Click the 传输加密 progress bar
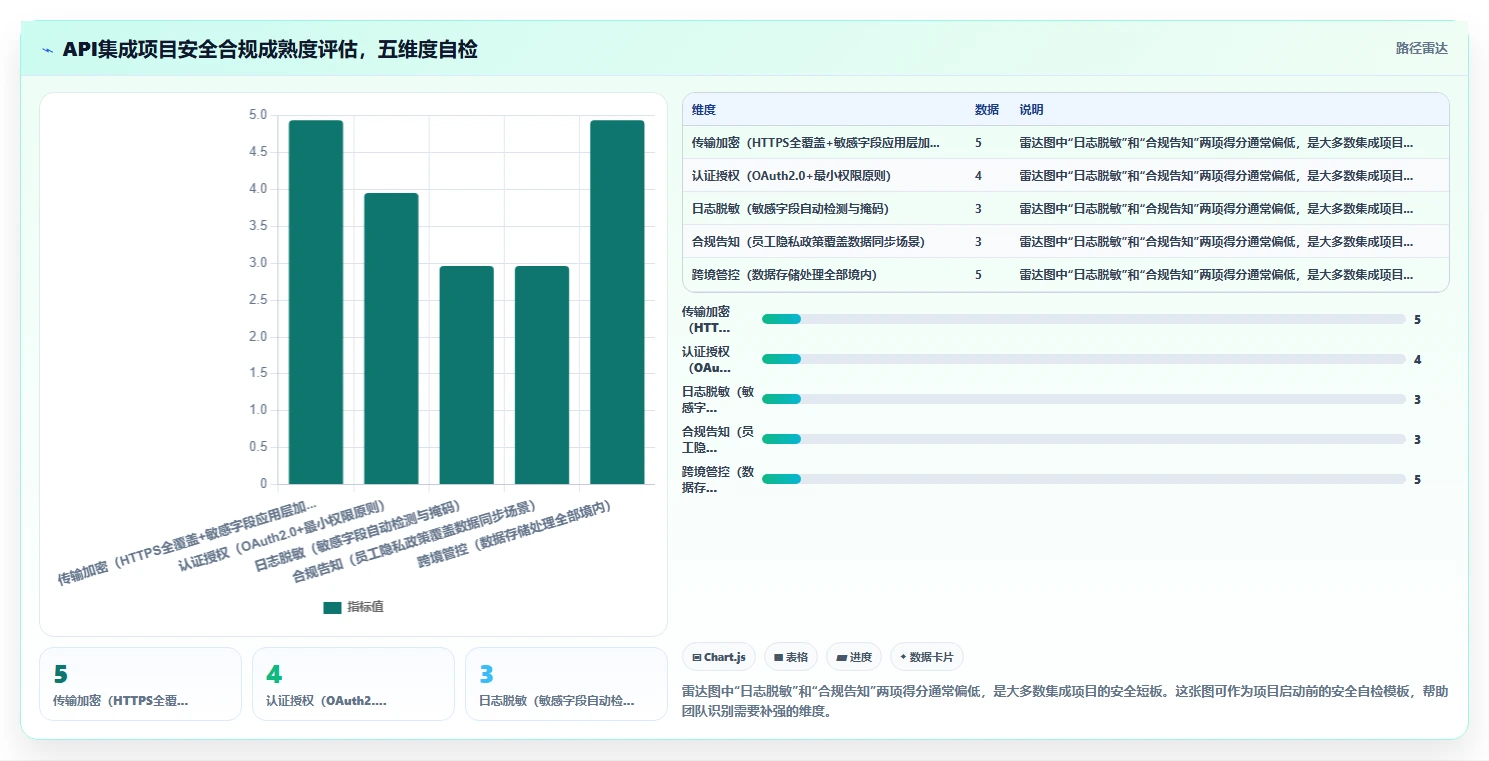1489x761 pixels. (1084, 319)
